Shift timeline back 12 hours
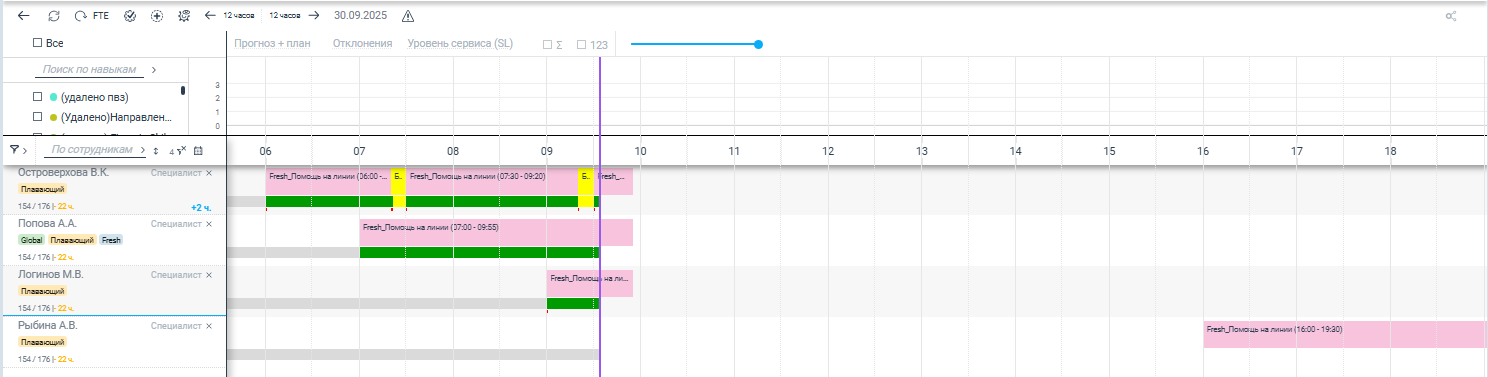Screen dimensions: 1488x377 click(x=210, y=16)
